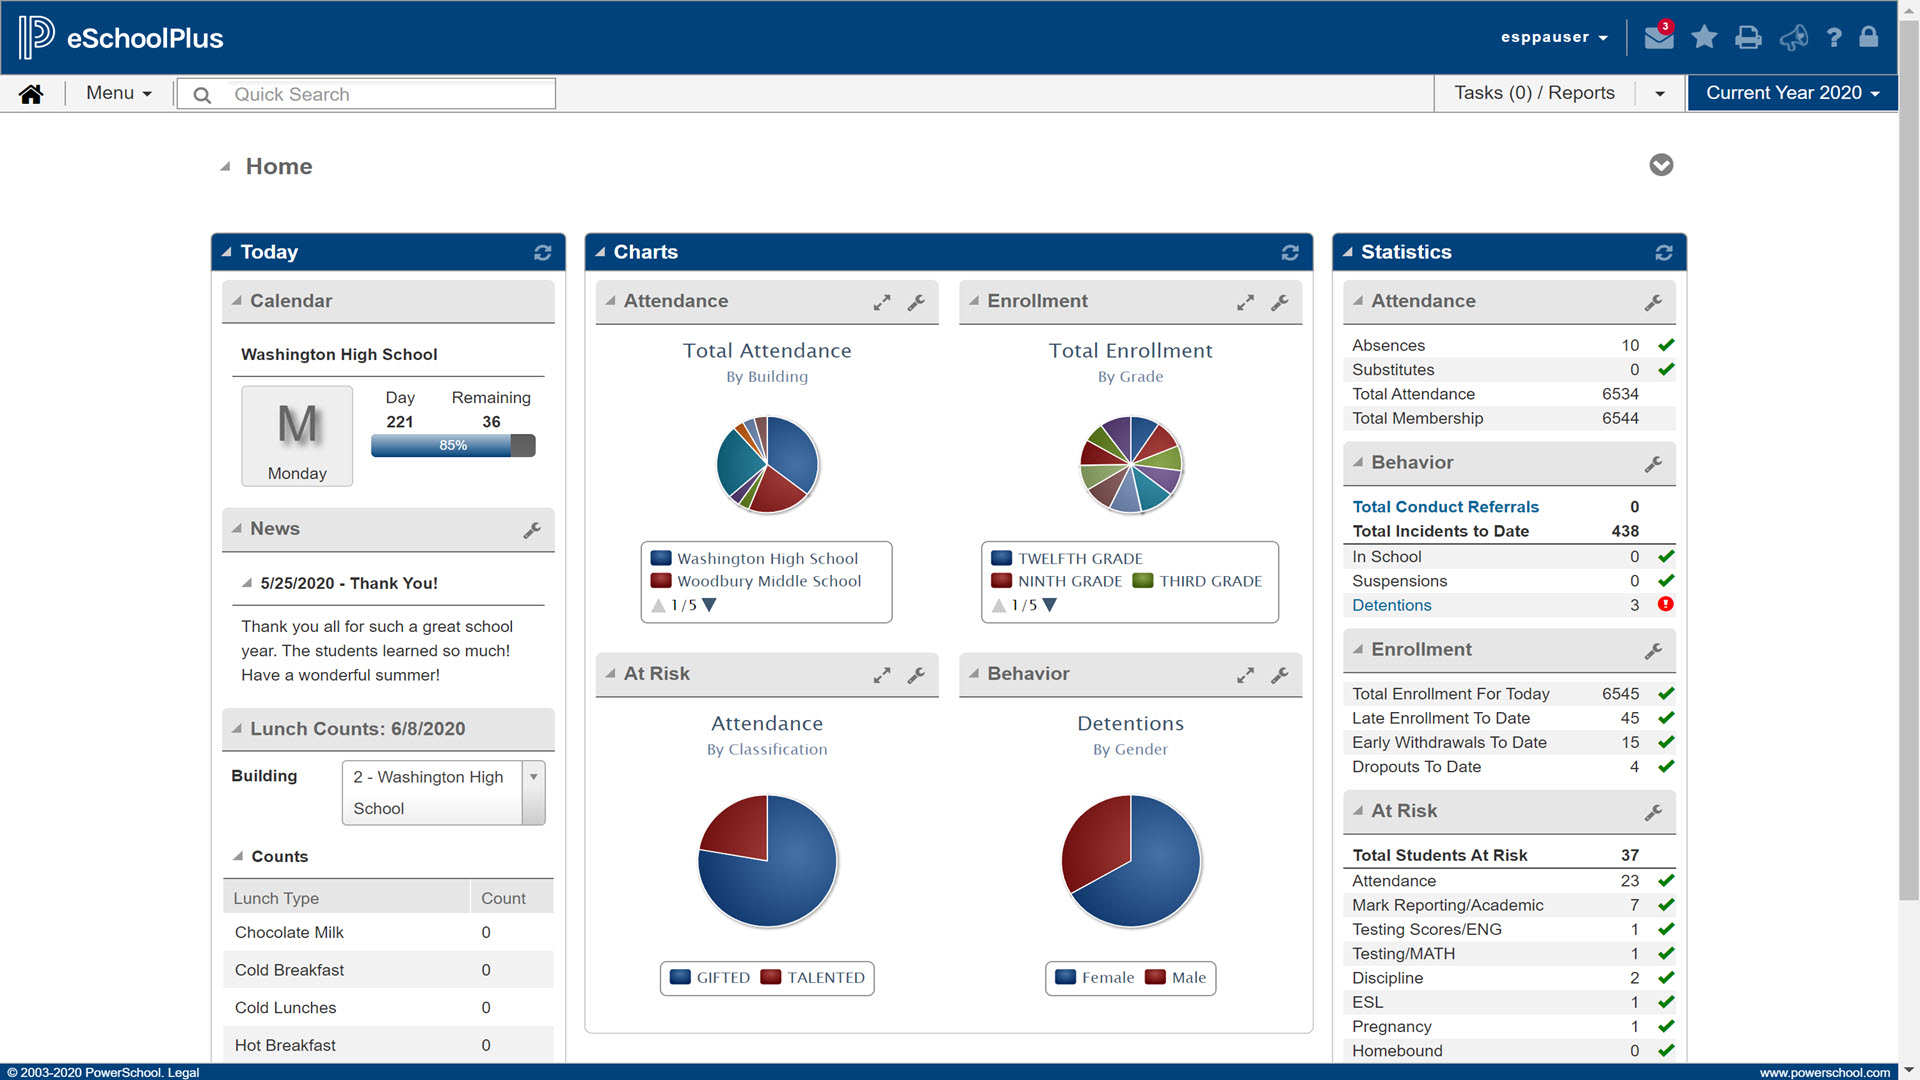Click the 85% day progress bar
1920x1080 pixels.
453,445
